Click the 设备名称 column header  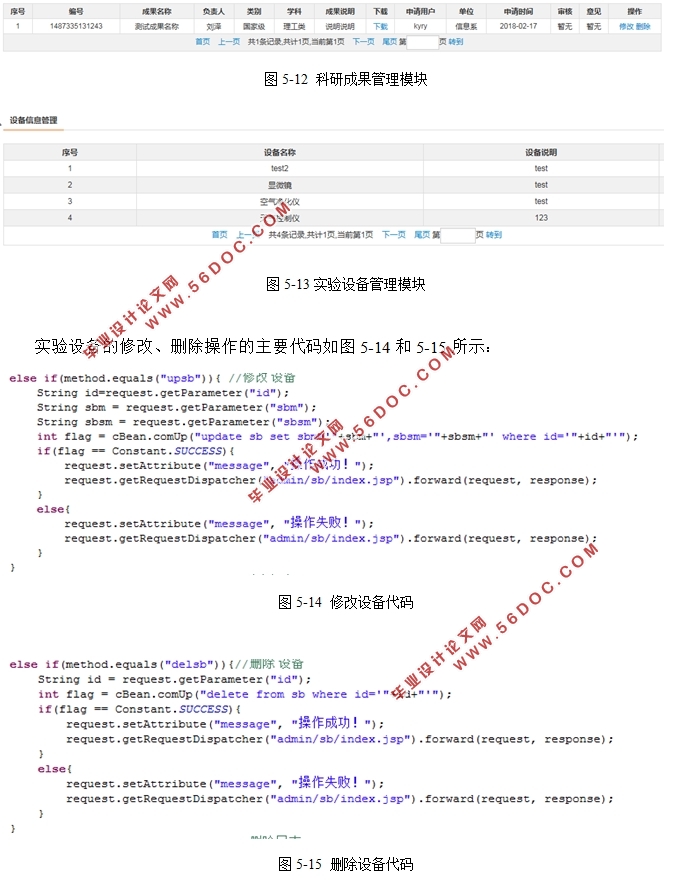[280, 152]
